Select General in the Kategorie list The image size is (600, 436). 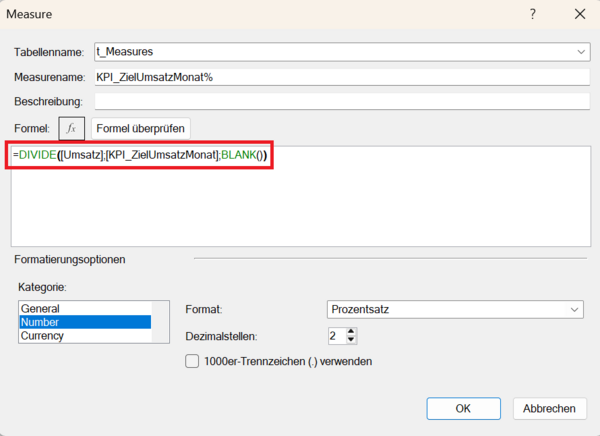(41, 309)
